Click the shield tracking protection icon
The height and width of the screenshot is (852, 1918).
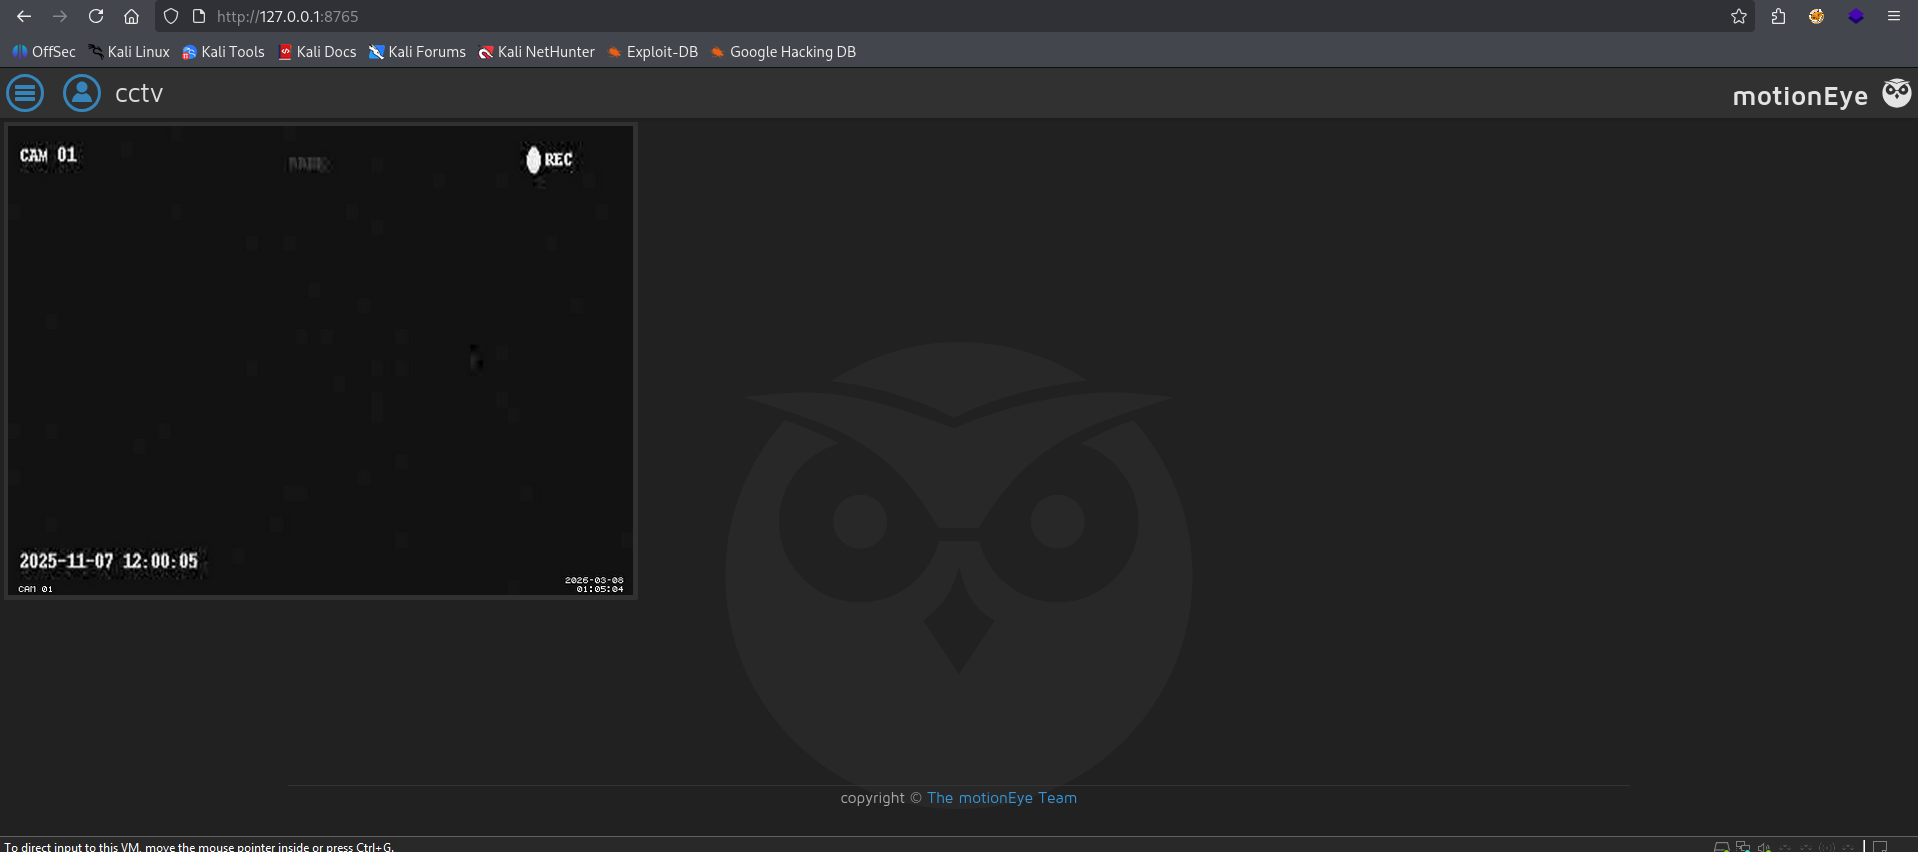pos(171,16)
